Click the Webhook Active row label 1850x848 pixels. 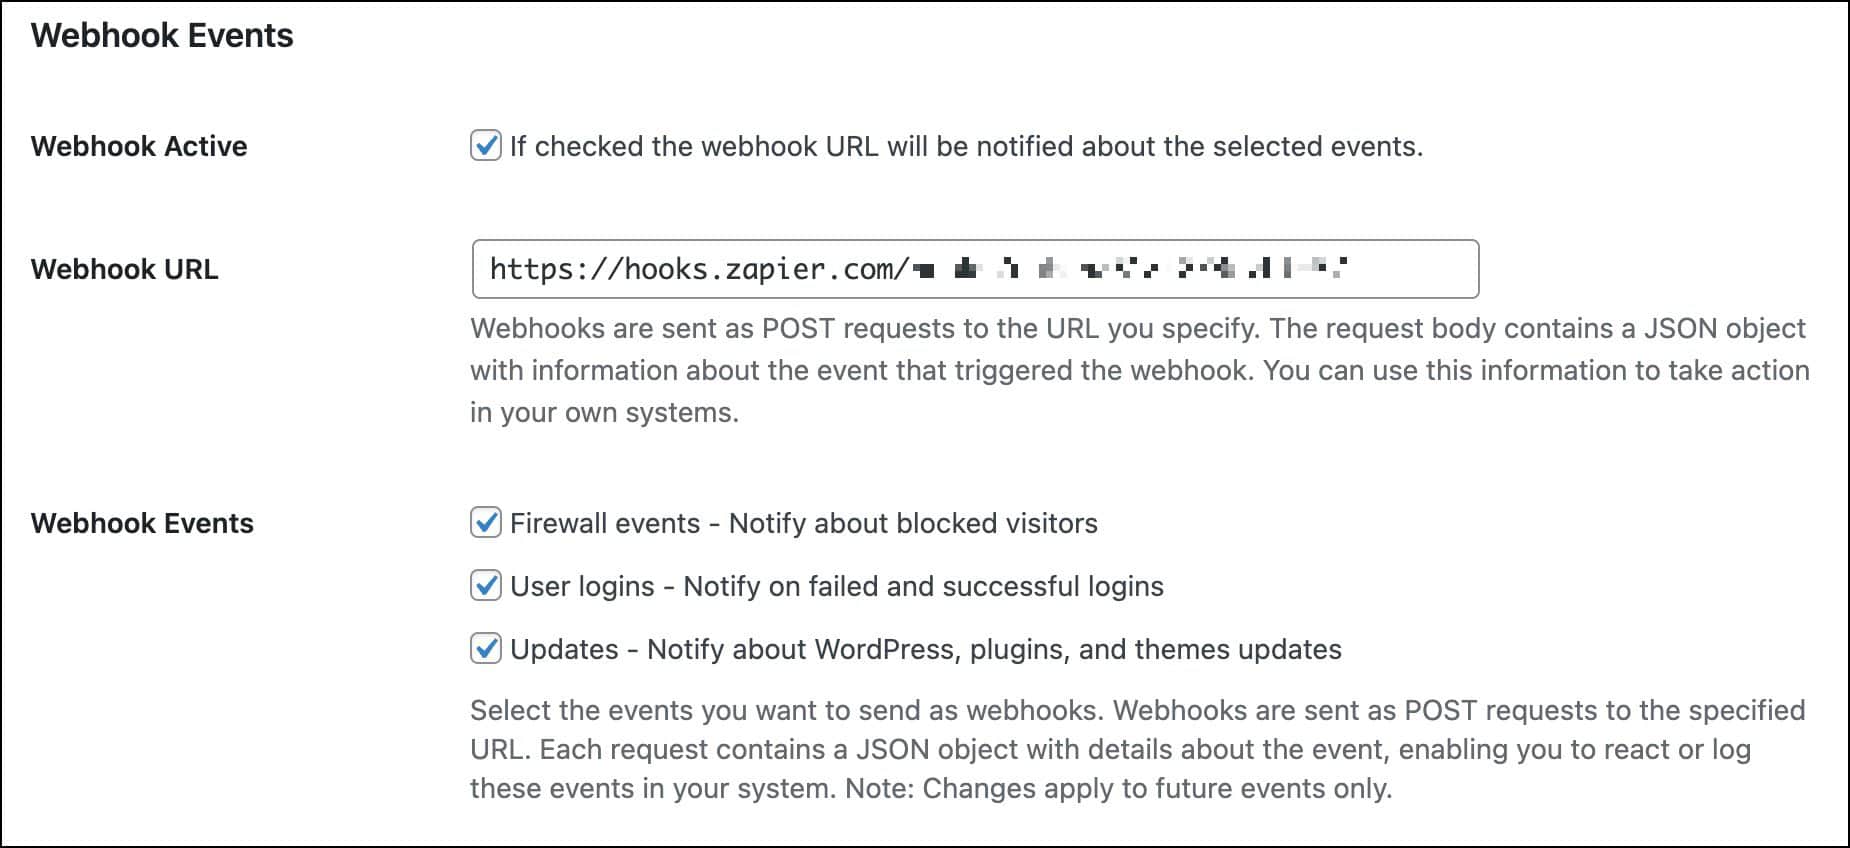(x=138, y=146)
